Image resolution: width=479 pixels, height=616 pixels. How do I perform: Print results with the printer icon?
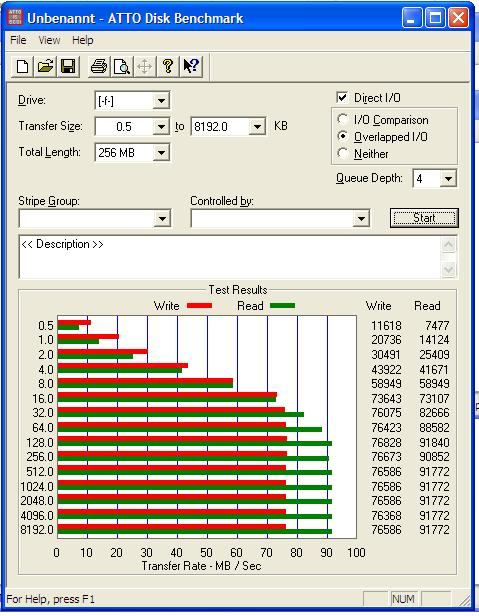pyautogui.click(x=99, y=66)
